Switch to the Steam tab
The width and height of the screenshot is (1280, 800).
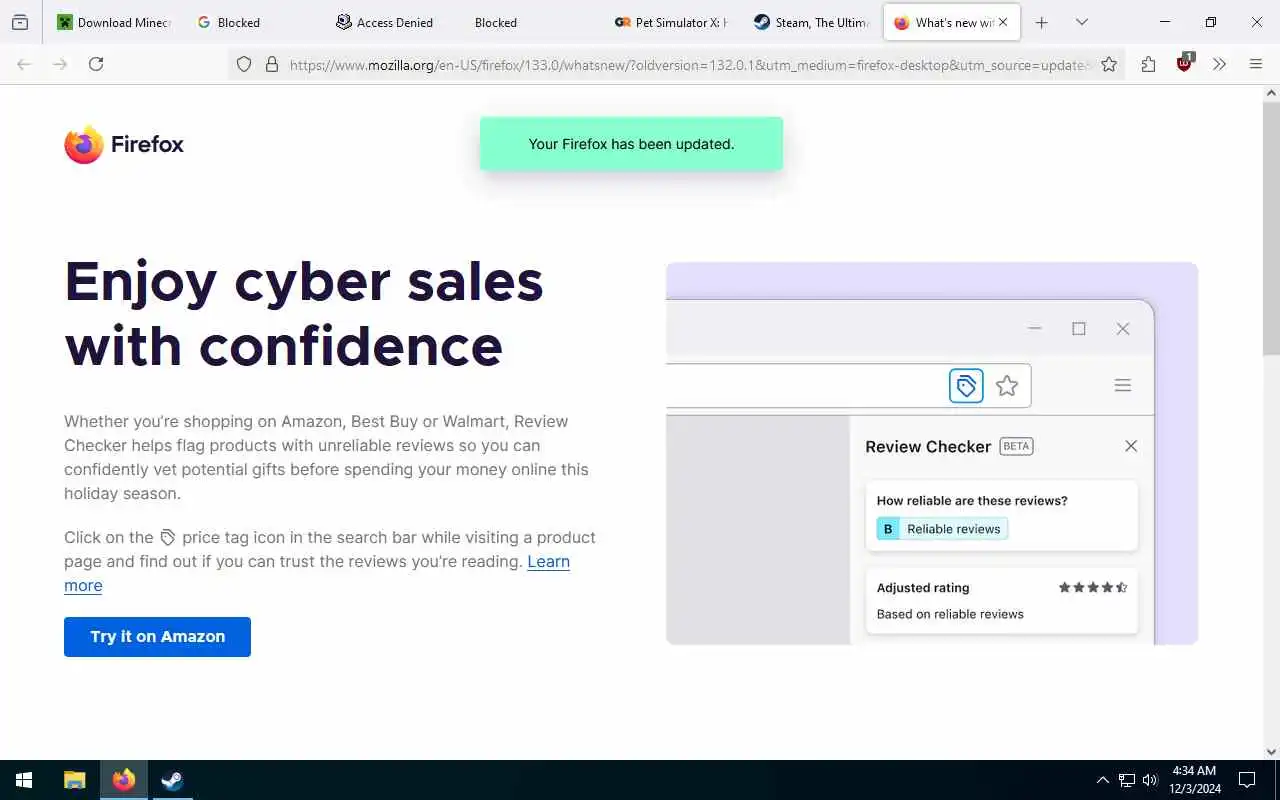pyautogui.click(x=811, y=22)
